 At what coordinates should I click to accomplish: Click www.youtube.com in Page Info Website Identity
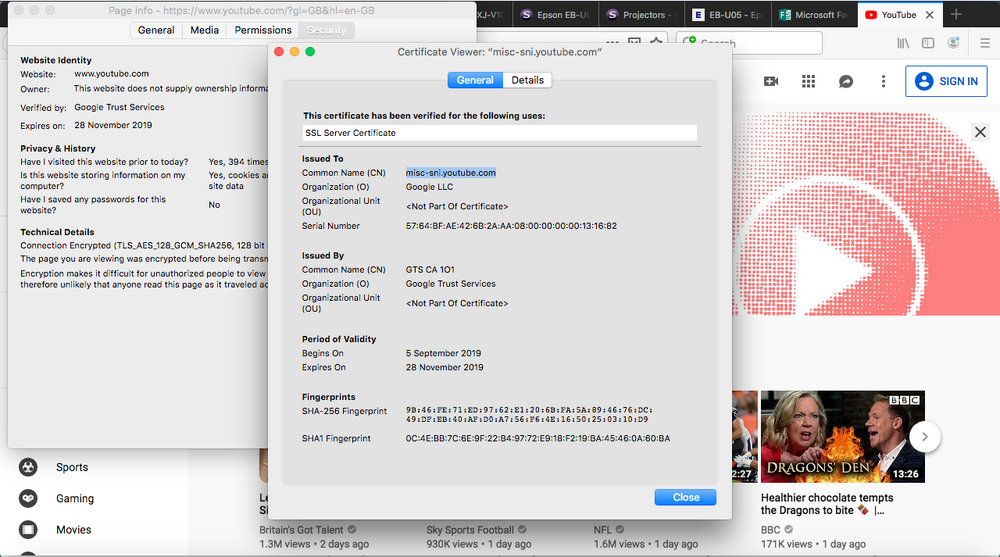(112, 74)
